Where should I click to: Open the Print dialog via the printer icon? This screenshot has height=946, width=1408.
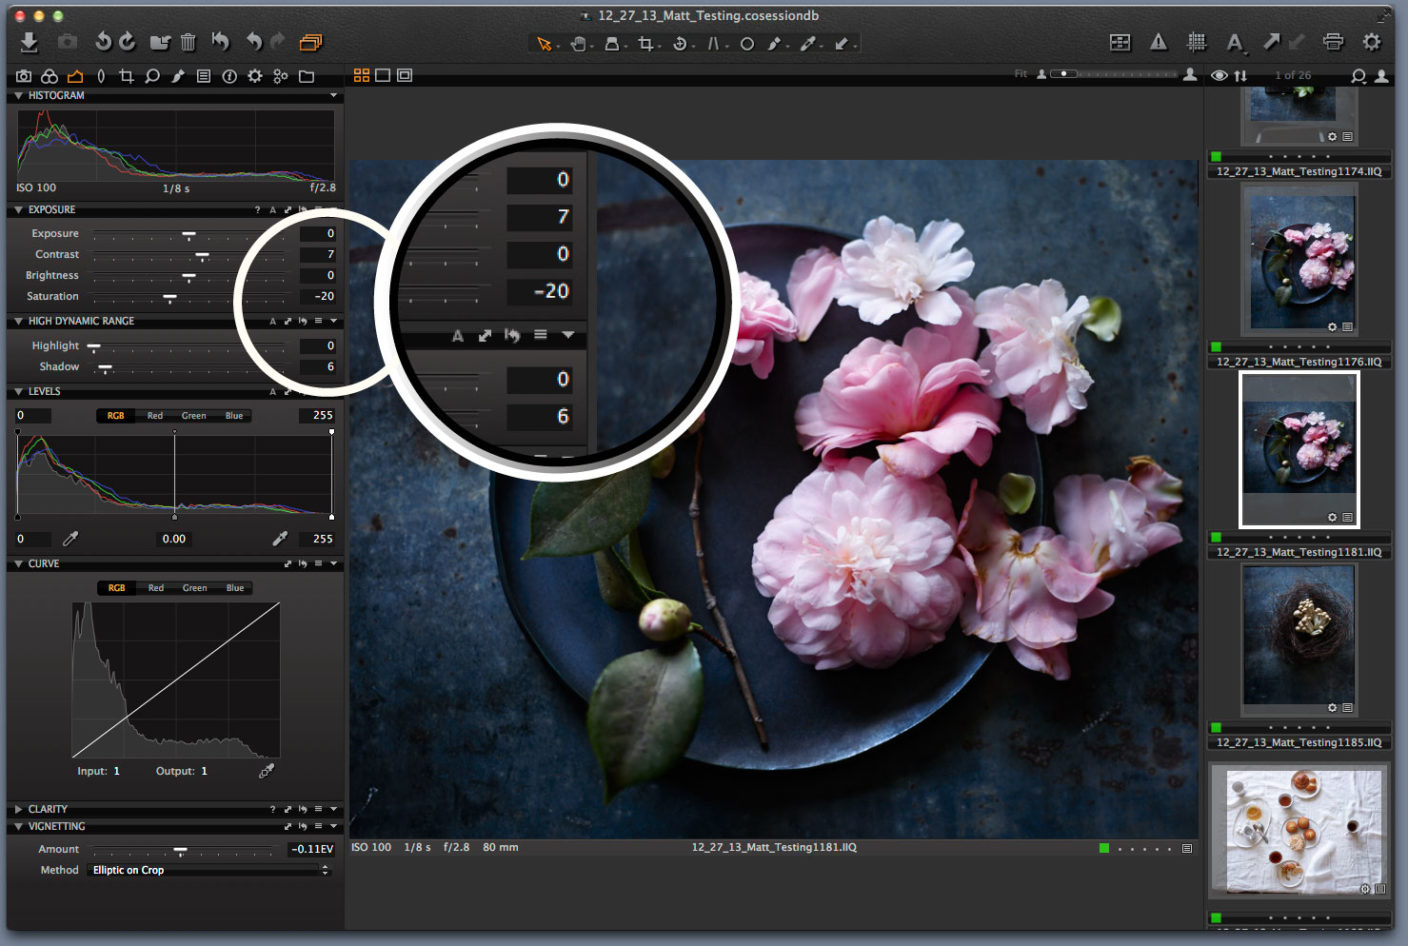tap(1331, 43)
